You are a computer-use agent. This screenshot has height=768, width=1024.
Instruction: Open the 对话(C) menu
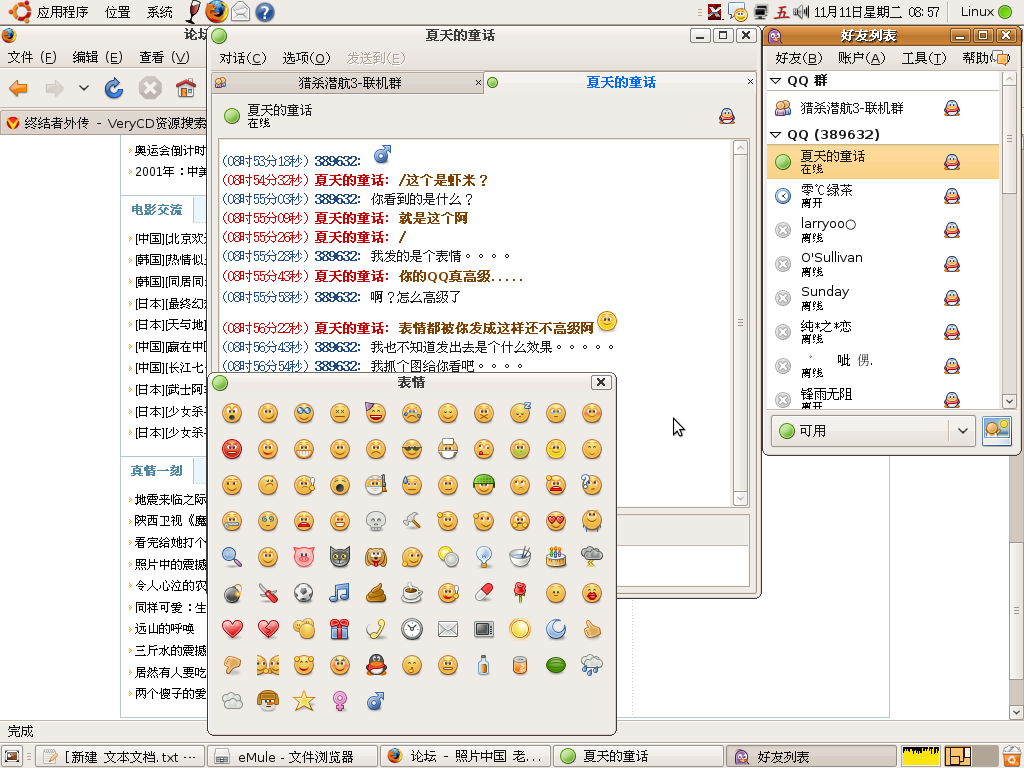tap(242, 58)
